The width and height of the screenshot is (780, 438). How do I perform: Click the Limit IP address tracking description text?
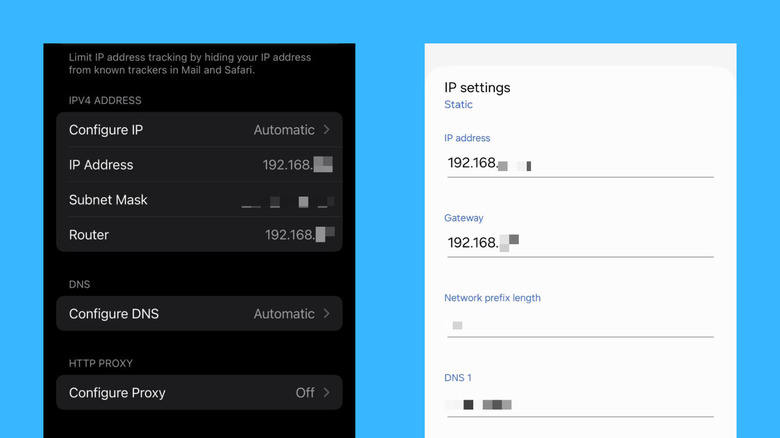pos(190,64)
